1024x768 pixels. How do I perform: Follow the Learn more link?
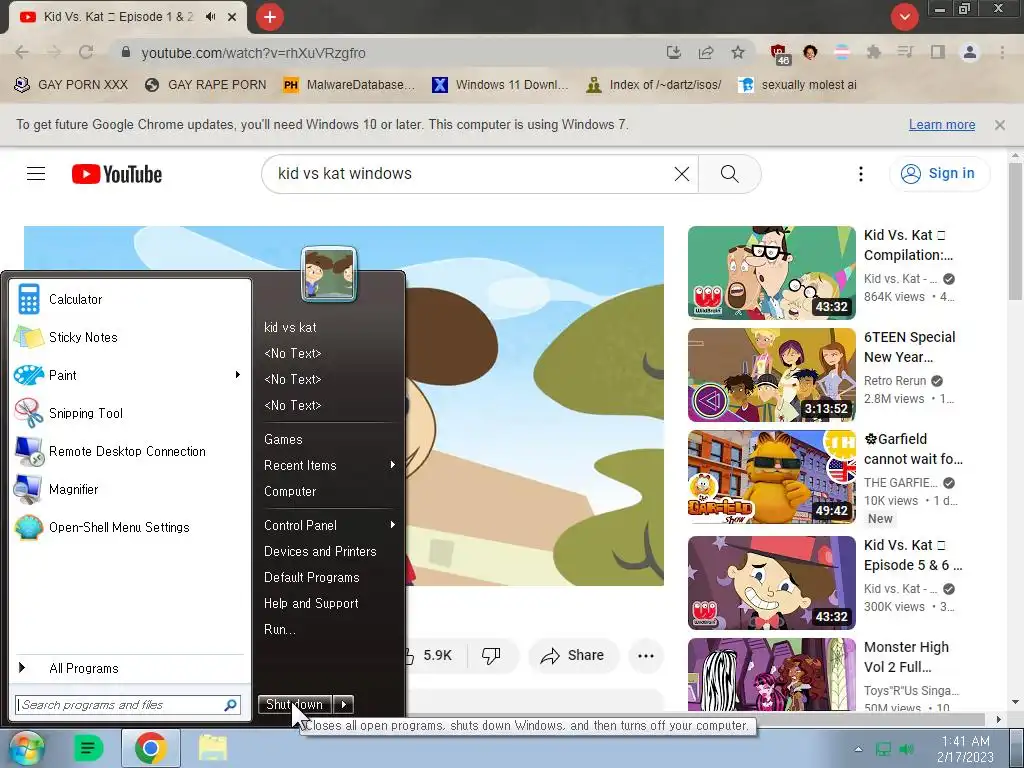942,125
